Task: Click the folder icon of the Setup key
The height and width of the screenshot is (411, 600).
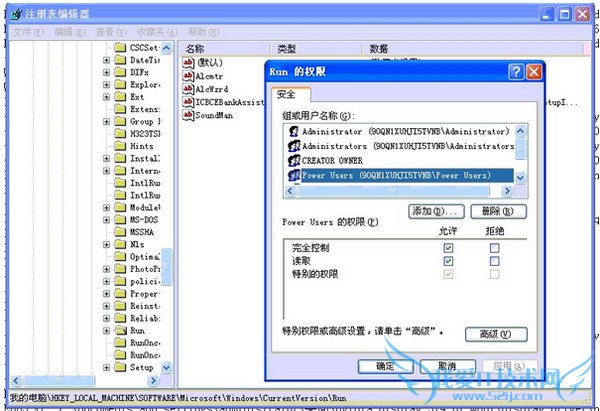Action: click(121, 367)
